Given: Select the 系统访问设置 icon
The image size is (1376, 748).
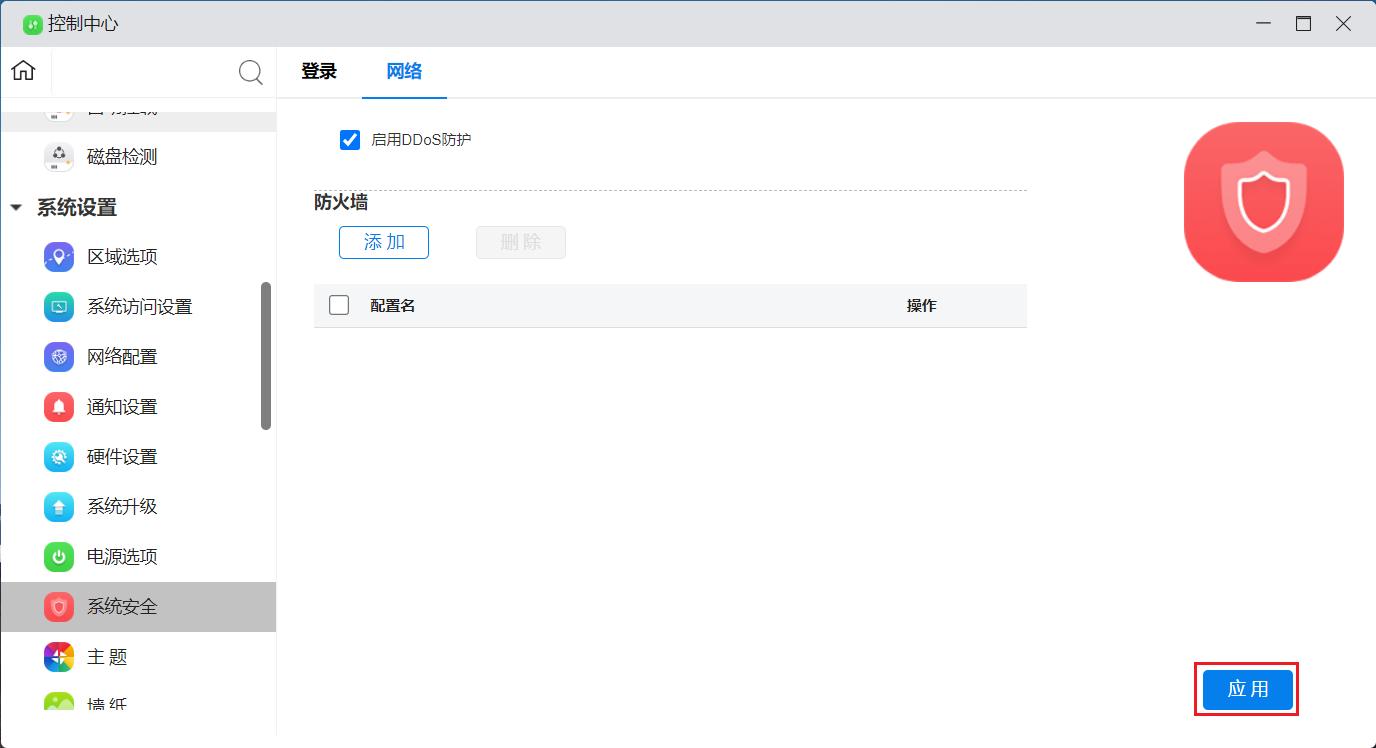Looking at the screenshot, I should [59, 307].
